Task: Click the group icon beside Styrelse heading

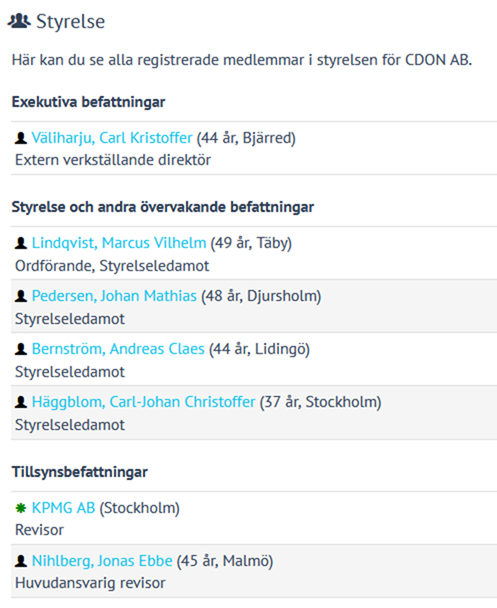Action: tap(19, 21)
